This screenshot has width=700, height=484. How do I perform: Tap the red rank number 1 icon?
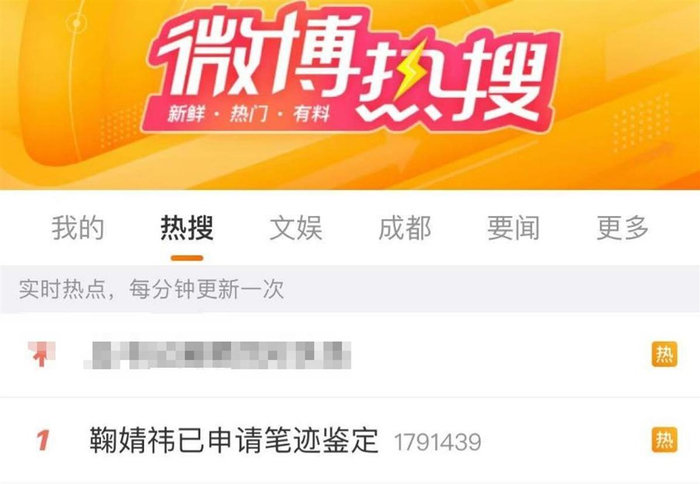pos(43,440)
